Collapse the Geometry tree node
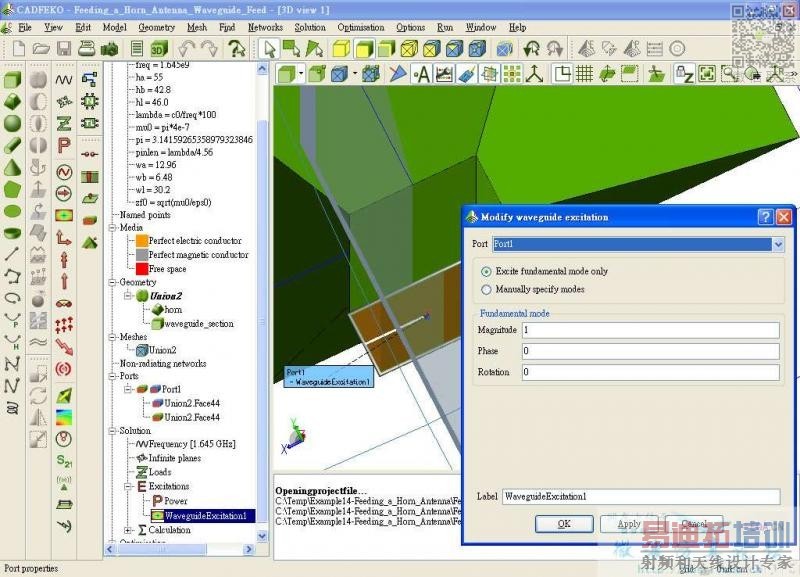The height and width of the screenshot is (577, 800). coord(112,282)
